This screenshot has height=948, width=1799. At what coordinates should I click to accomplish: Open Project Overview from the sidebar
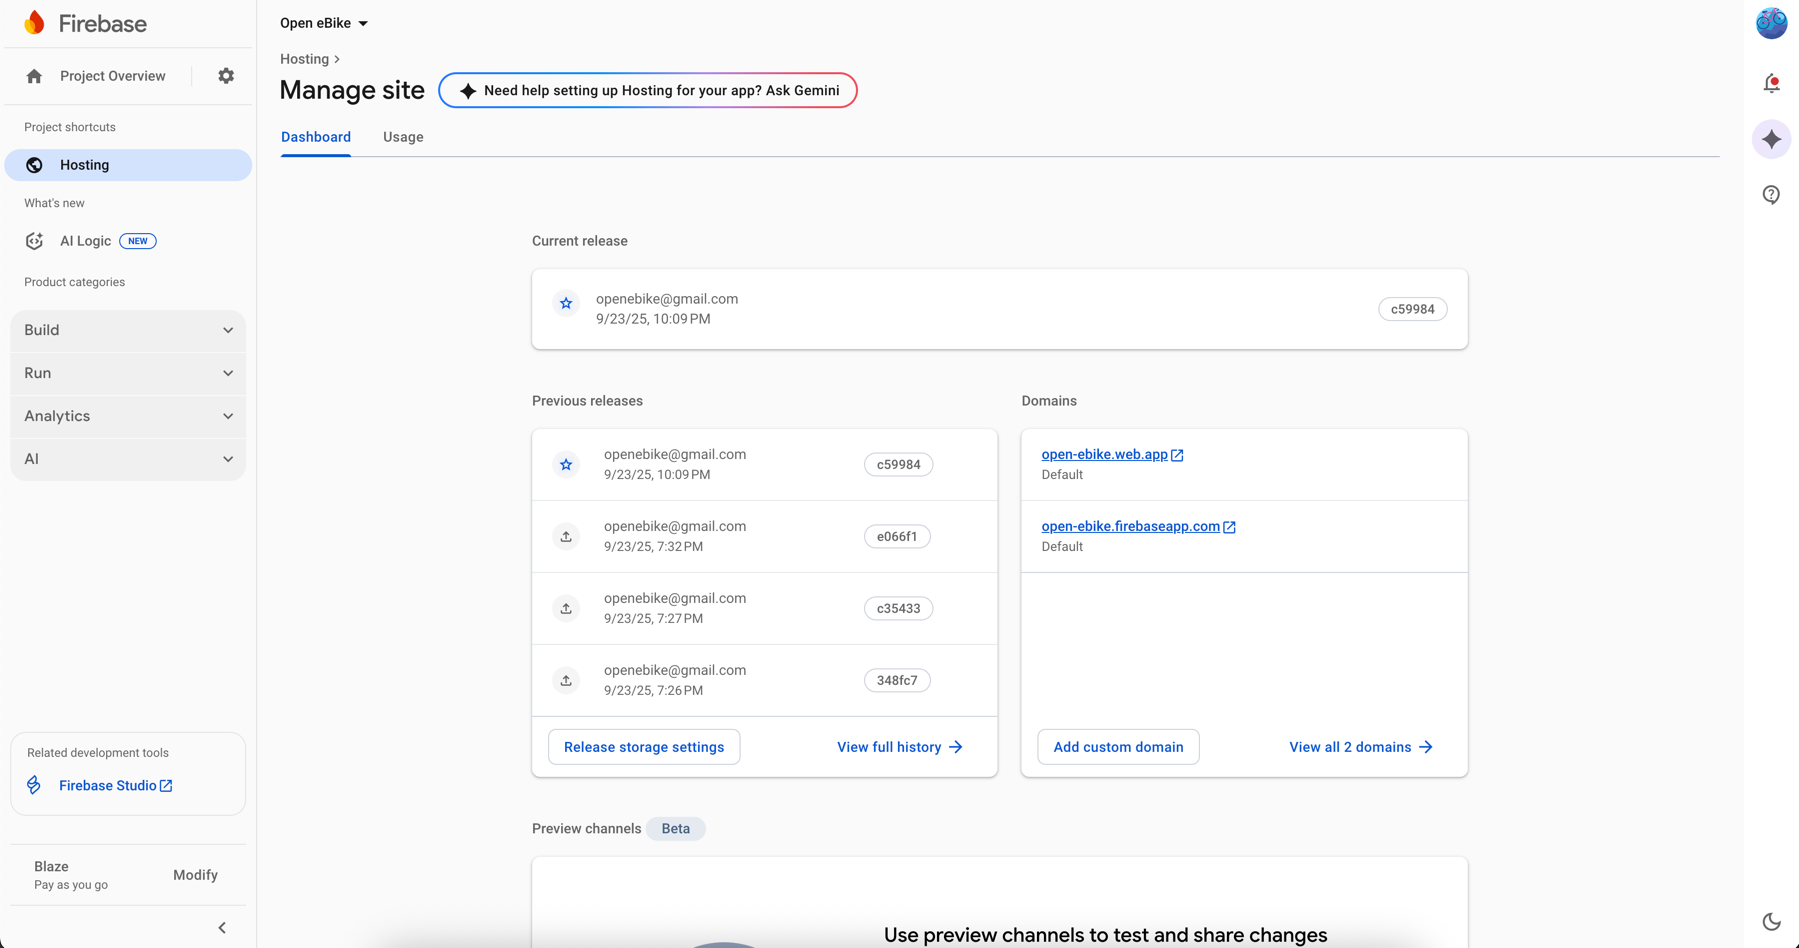click(112, 75)
